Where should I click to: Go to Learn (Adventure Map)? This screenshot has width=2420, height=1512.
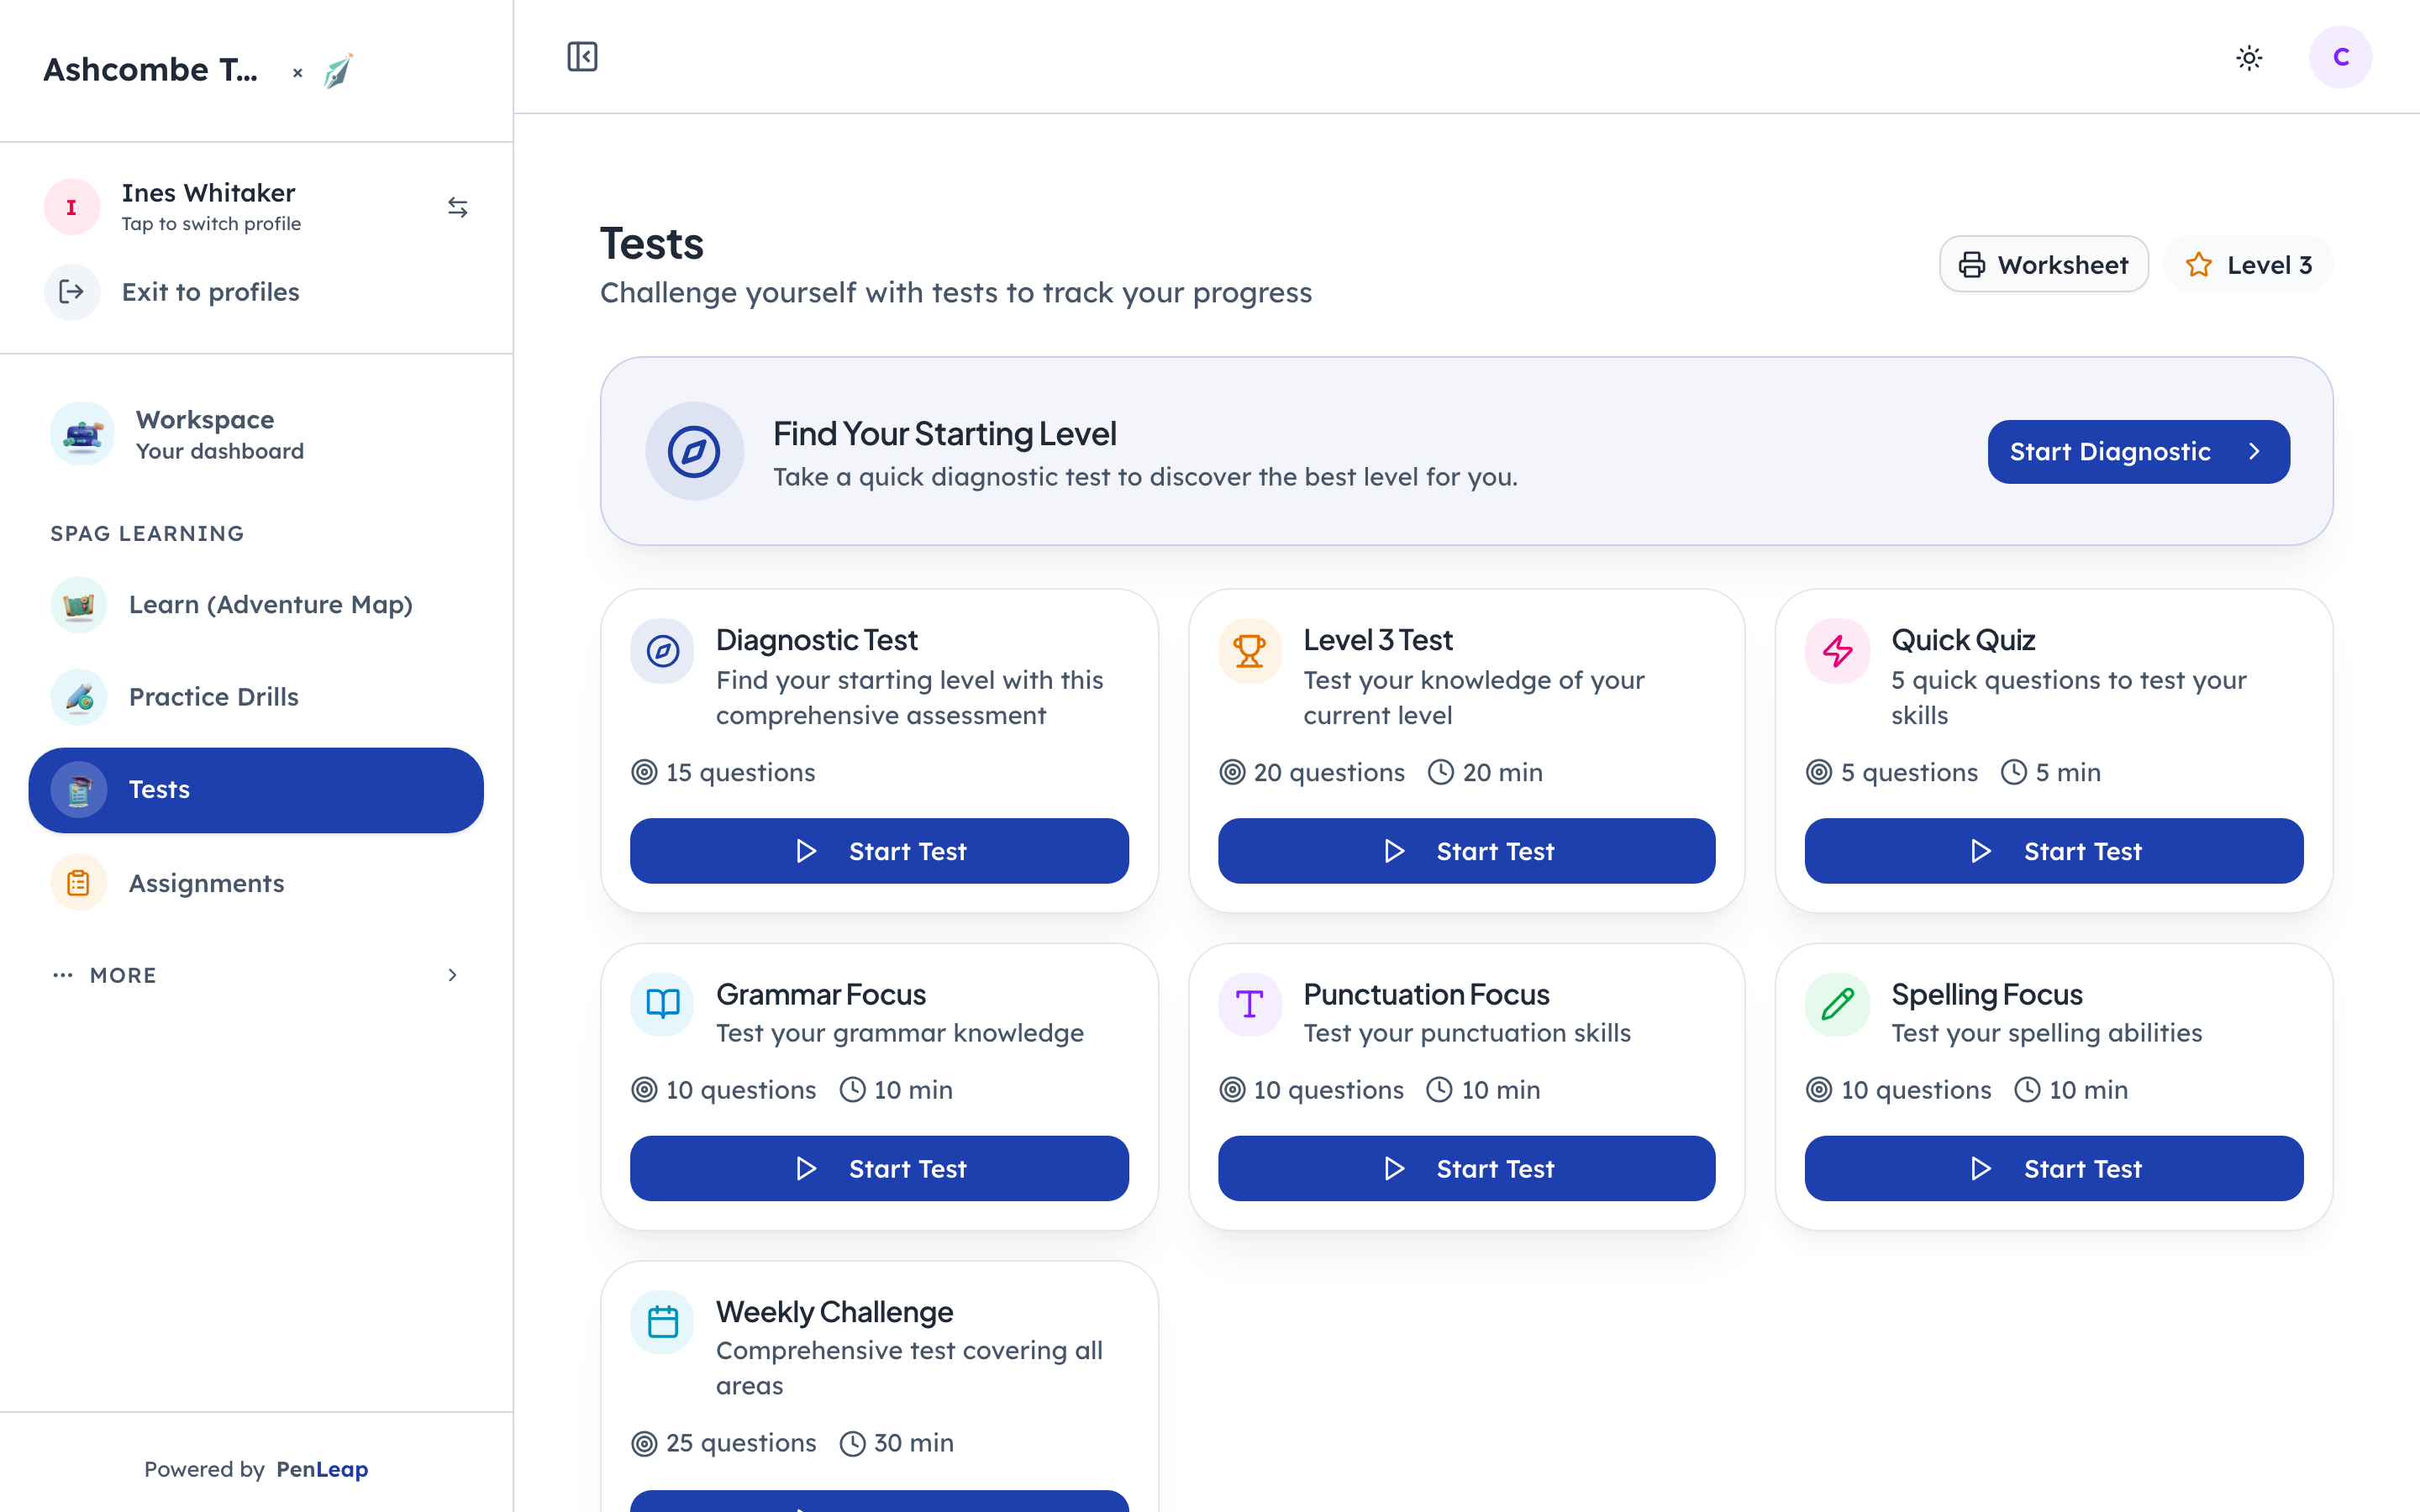256,605
